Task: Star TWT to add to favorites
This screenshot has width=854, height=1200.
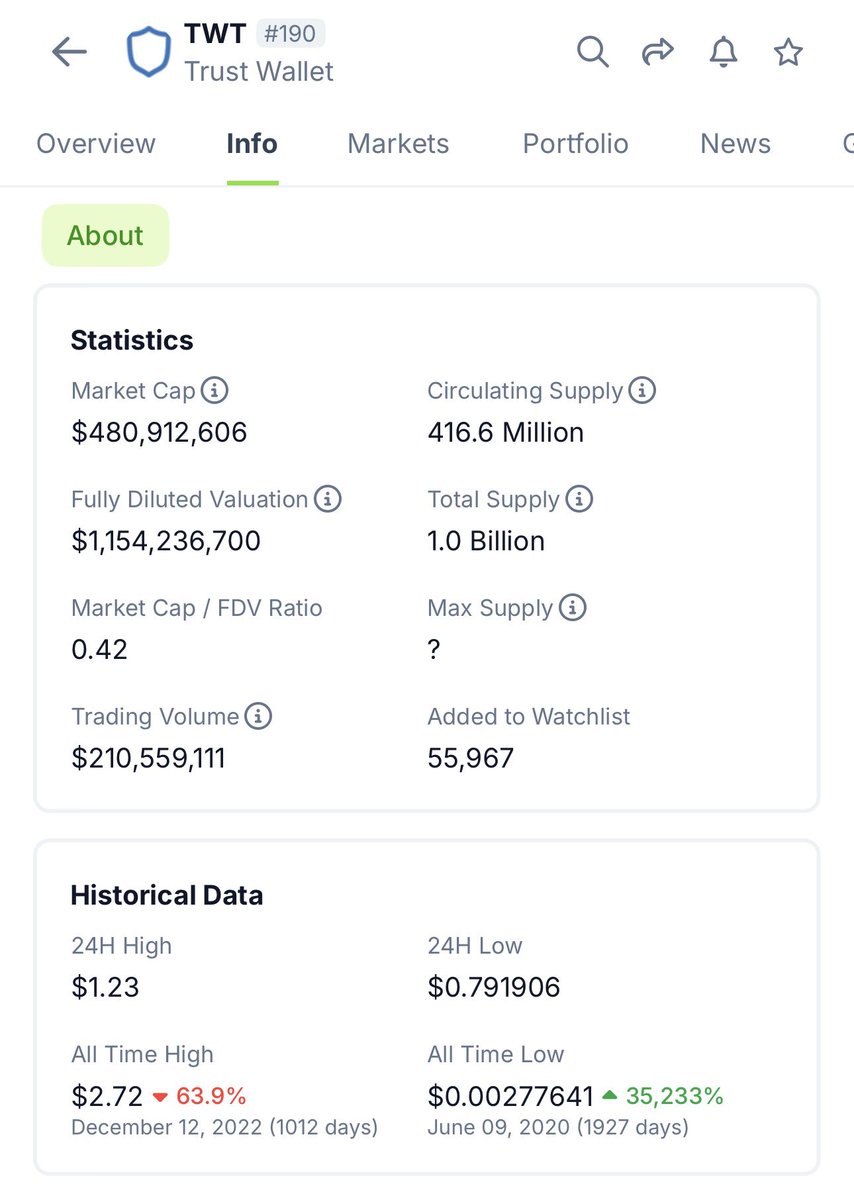Action: 788,52
